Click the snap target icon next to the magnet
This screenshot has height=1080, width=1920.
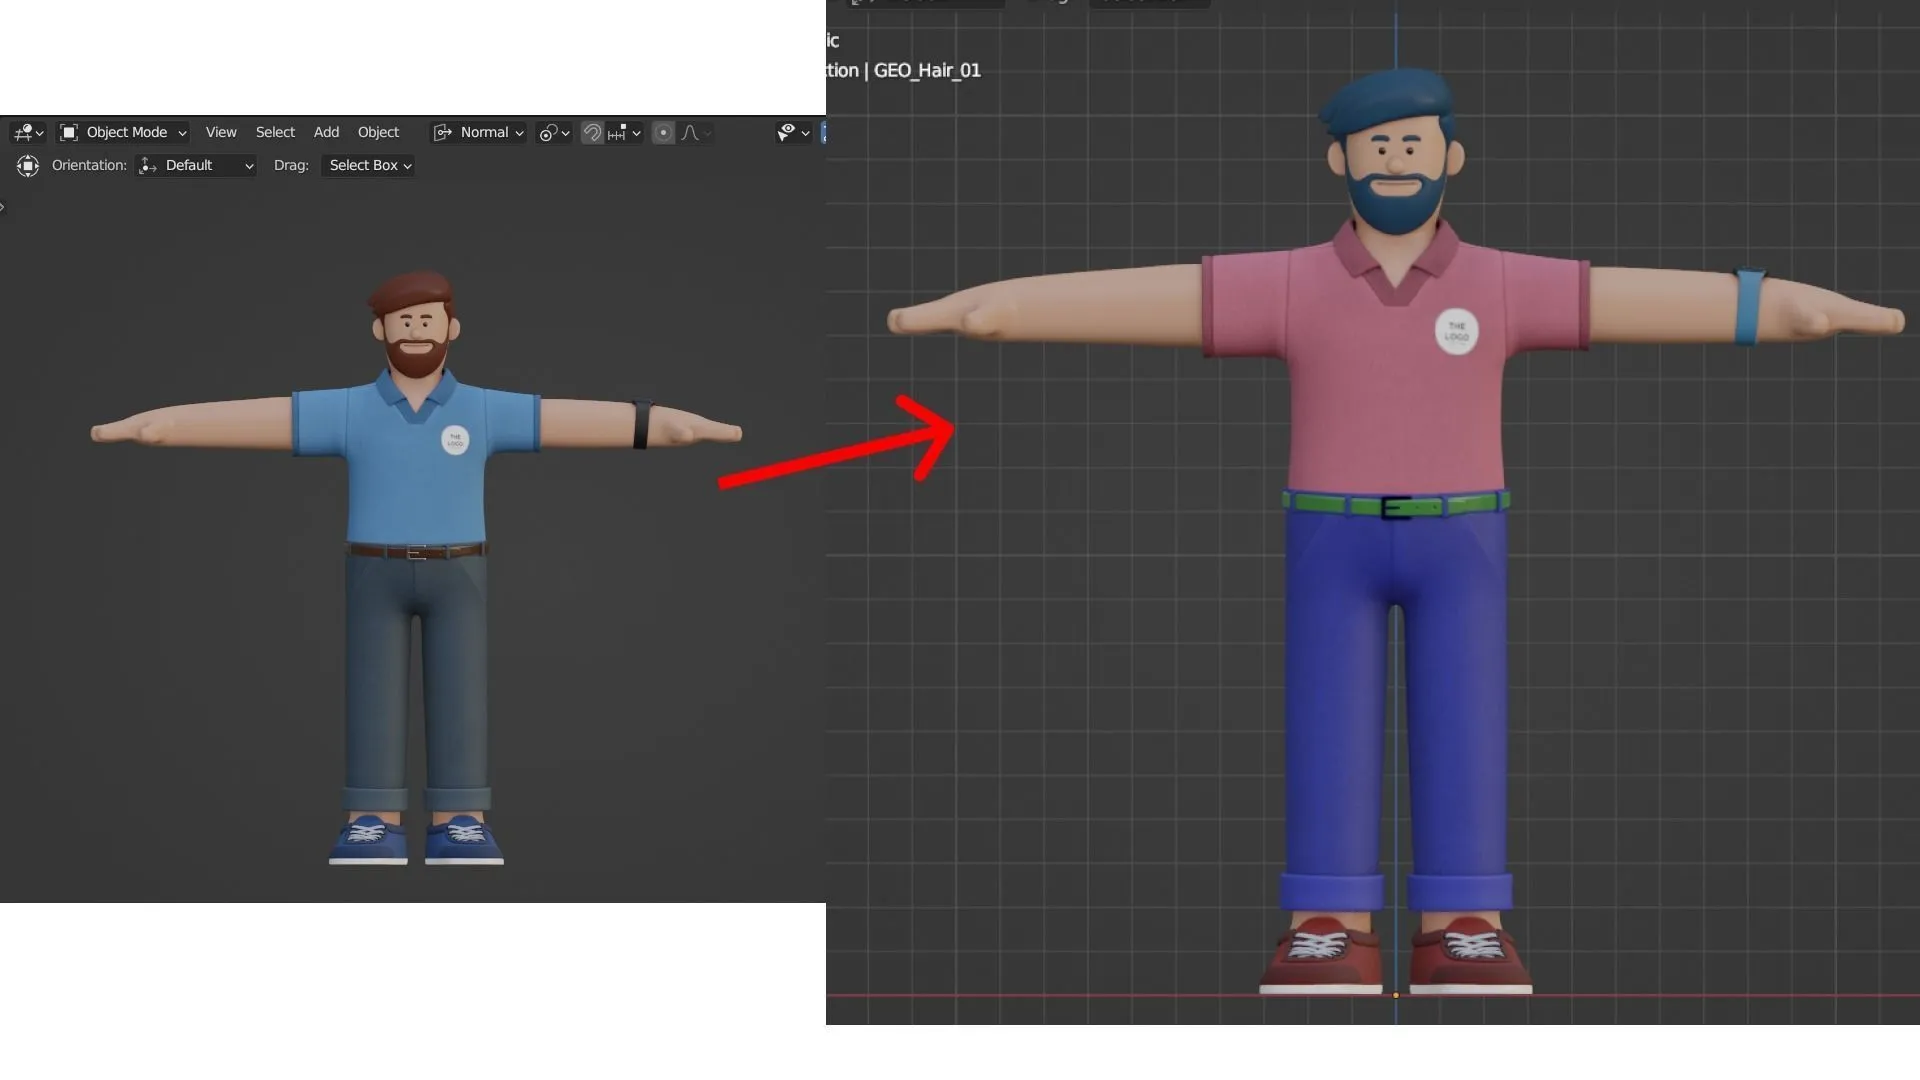tap(617, 131)
